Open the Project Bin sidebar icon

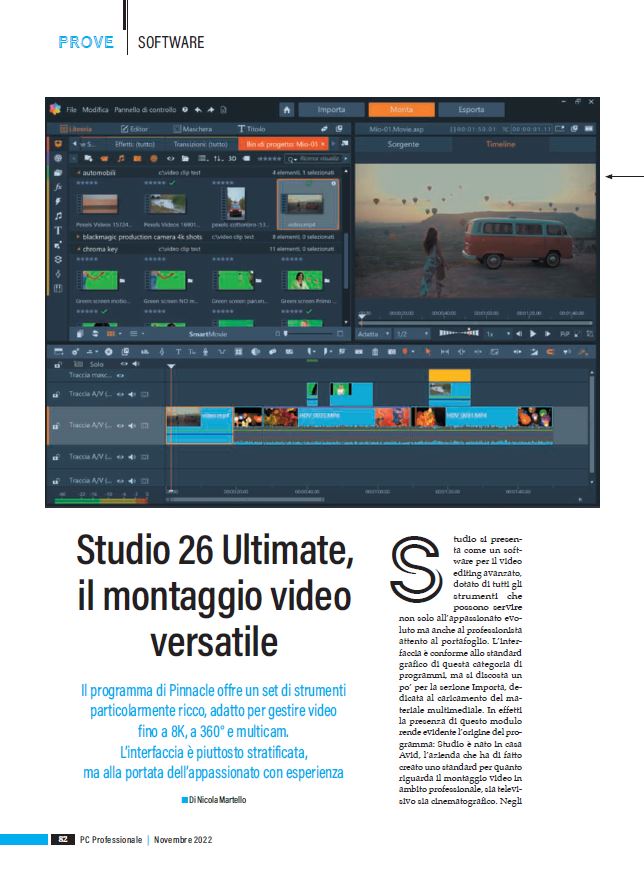[57, 144]
